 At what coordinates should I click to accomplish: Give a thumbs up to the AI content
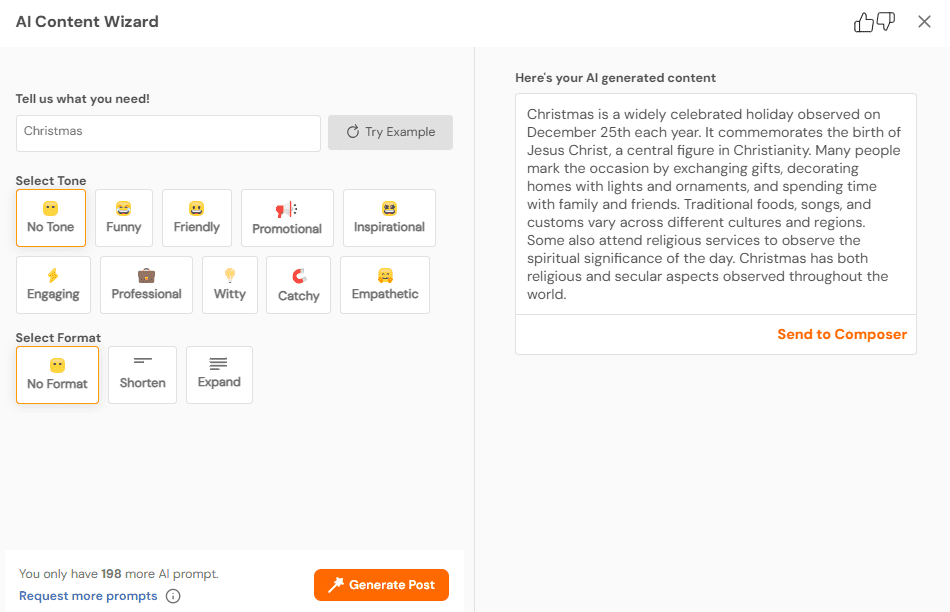click(863, 21)
